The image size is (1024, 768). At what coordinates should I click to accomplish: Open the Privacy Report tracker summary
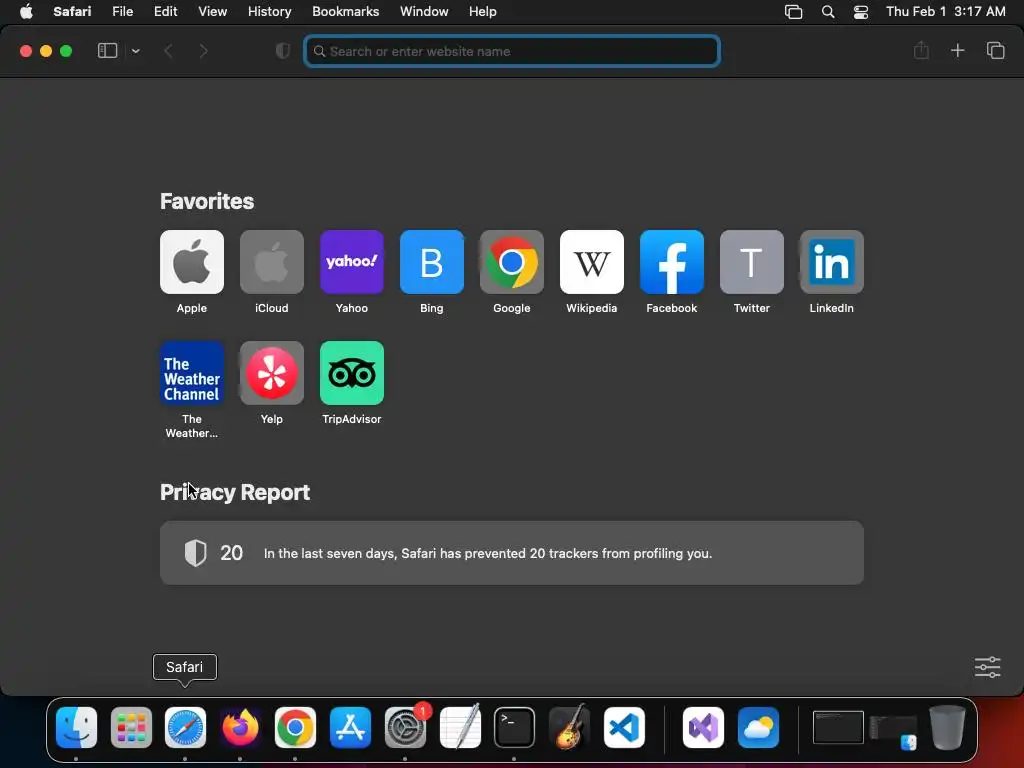511,552
